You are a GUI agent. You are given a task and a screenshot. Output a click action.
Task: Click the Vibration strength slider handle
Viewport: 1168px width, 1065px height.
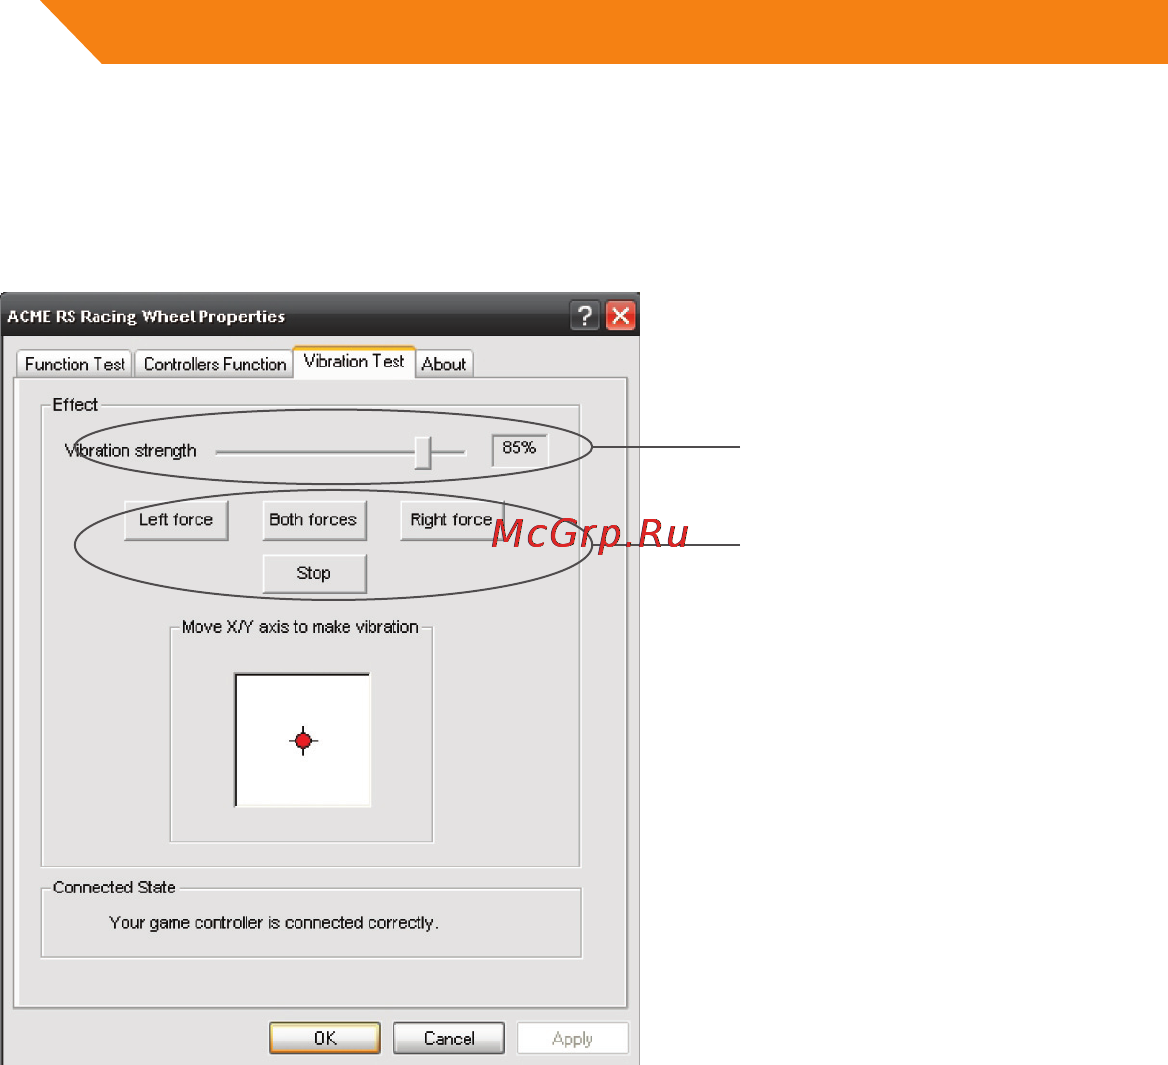pyautogui.click(x=423, y=453)
